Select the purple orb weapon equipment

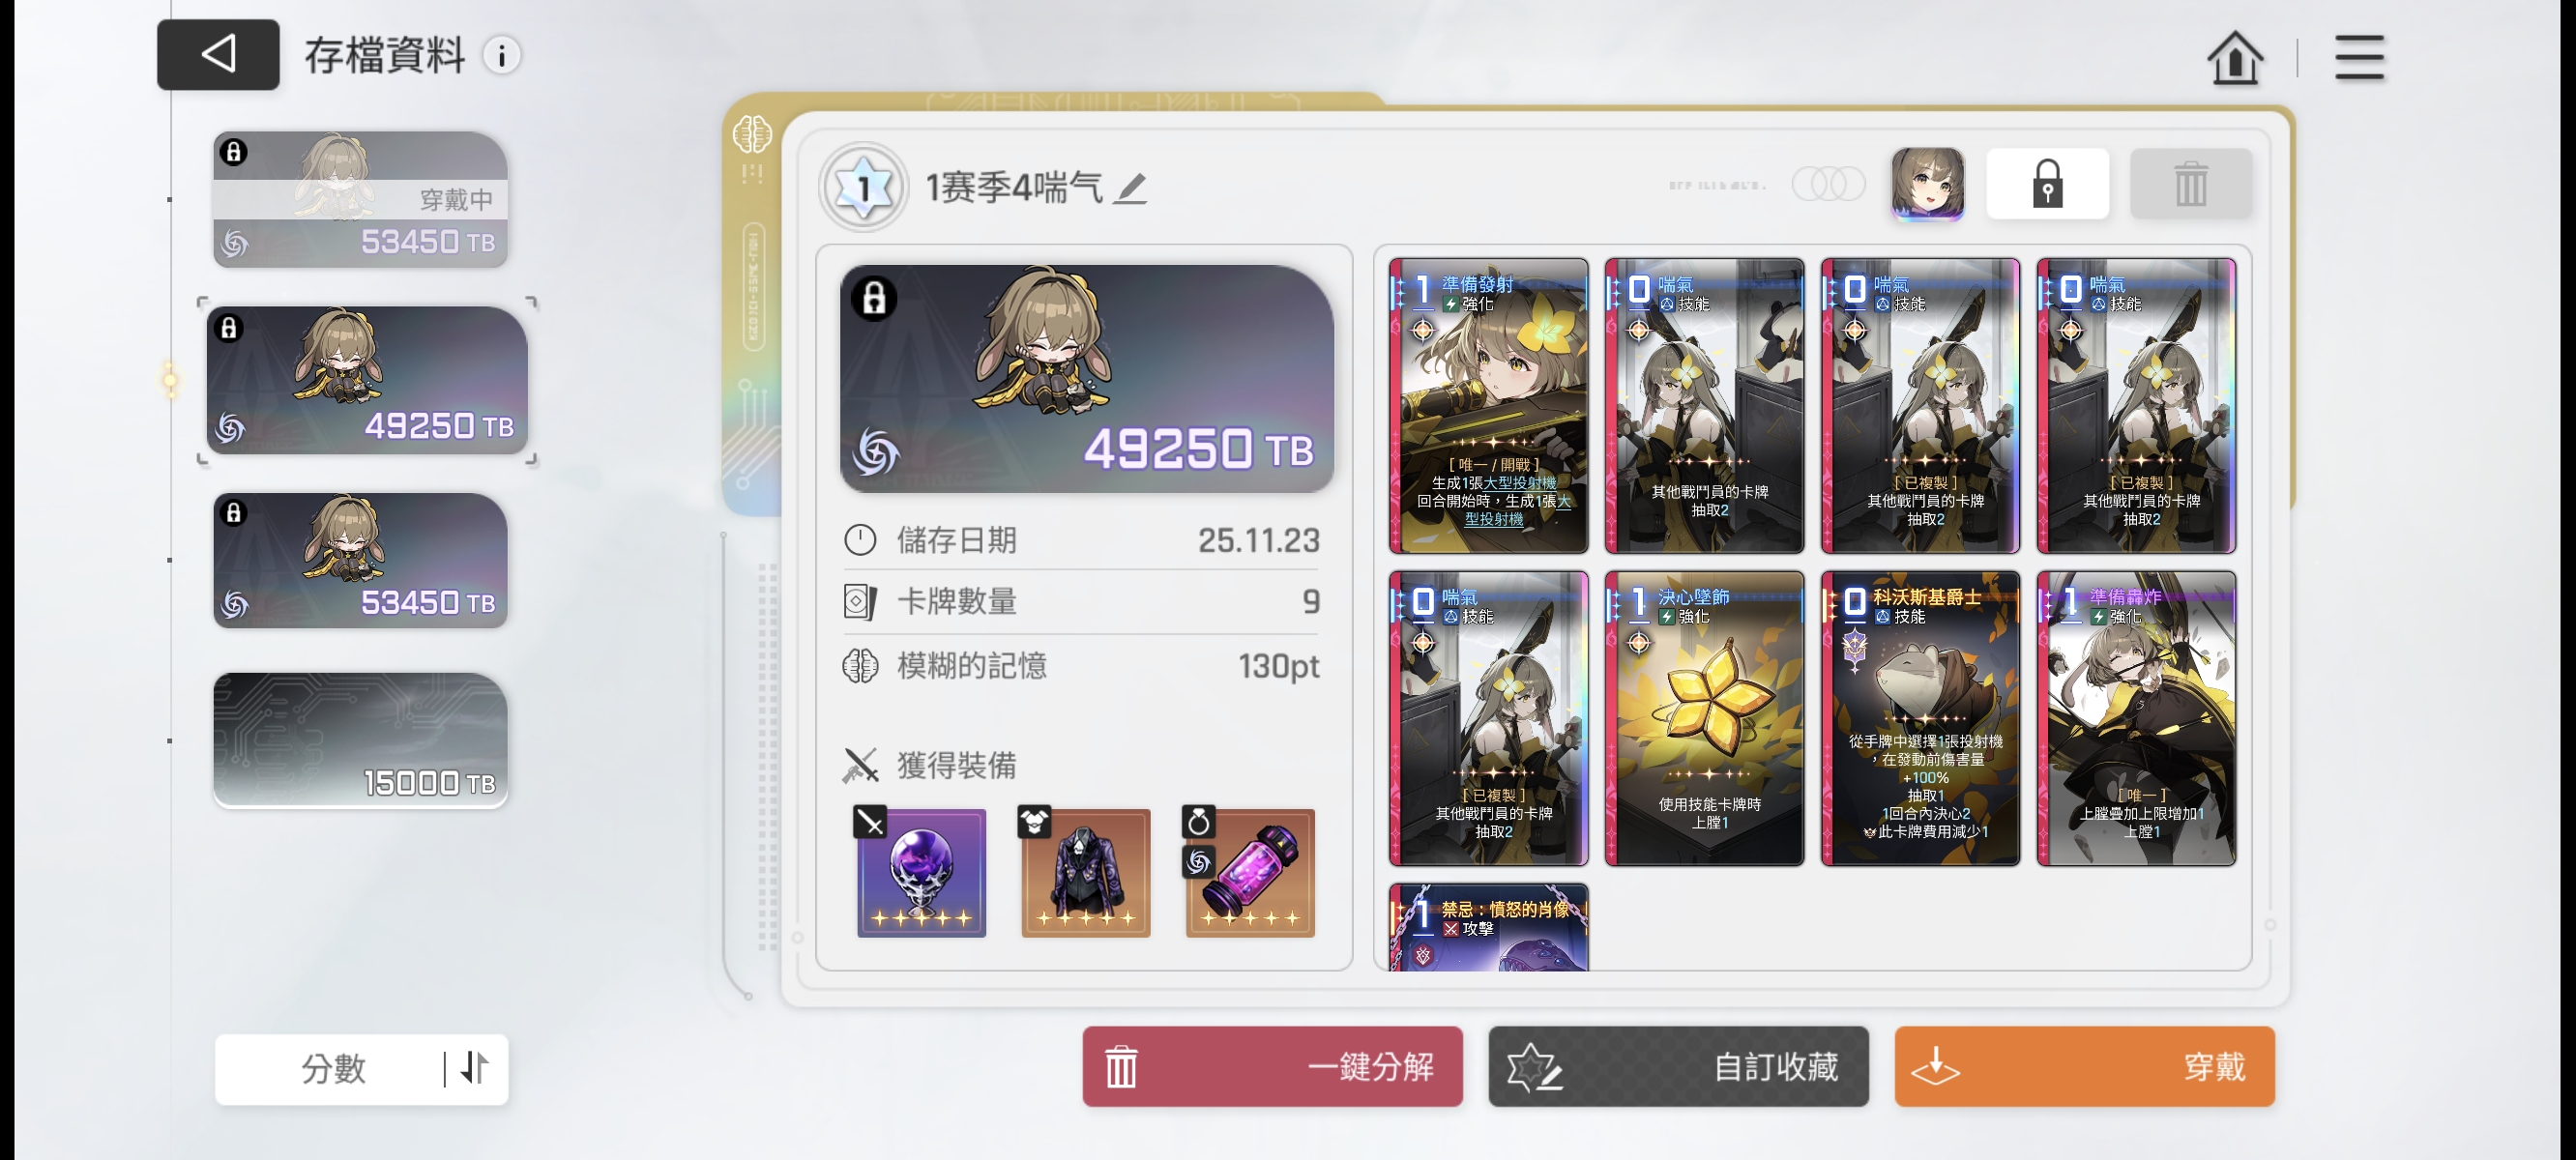click(x=920, y=872)
